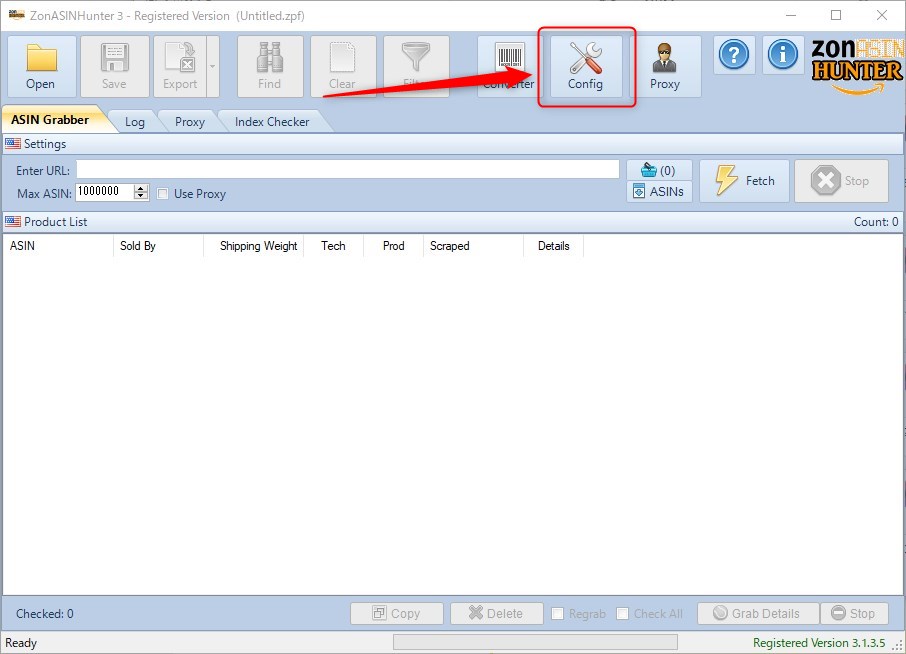Open the barcode Converter tool
This screenshot has height=654, width=906.
(x=510, y=66)
